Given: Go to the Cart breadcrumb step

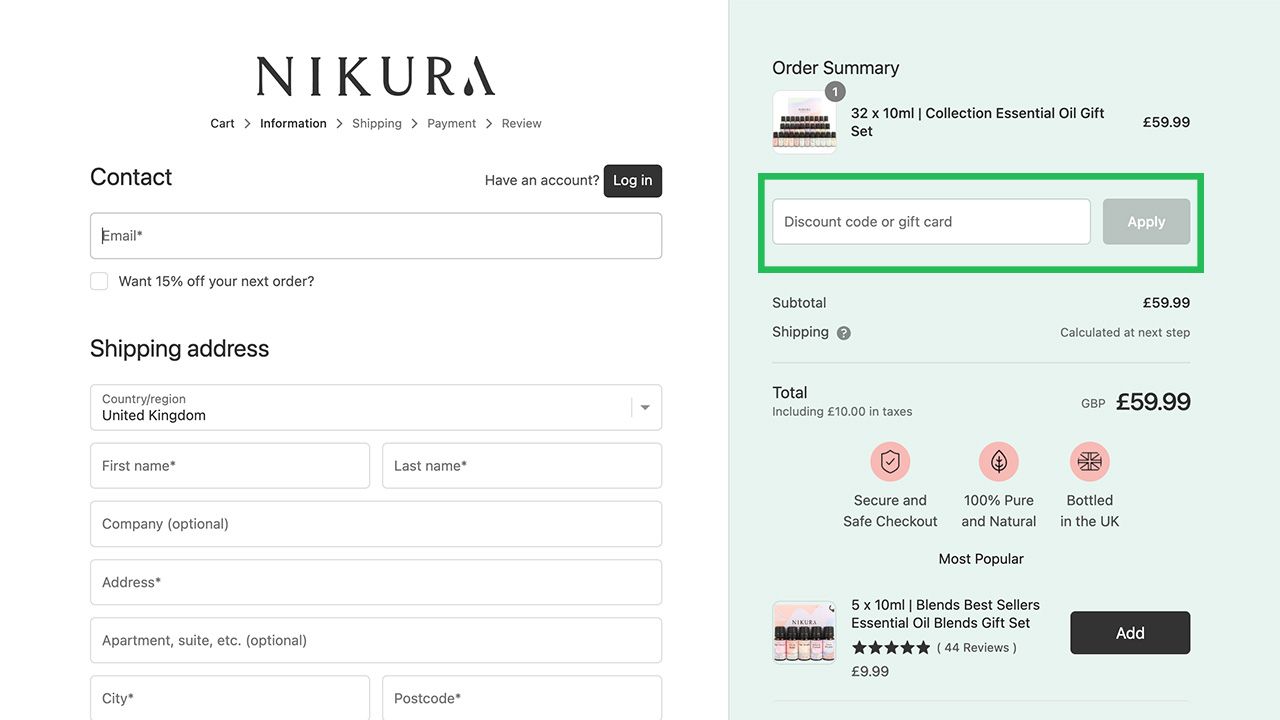Looking at the screenshot, I should [222, 124].
